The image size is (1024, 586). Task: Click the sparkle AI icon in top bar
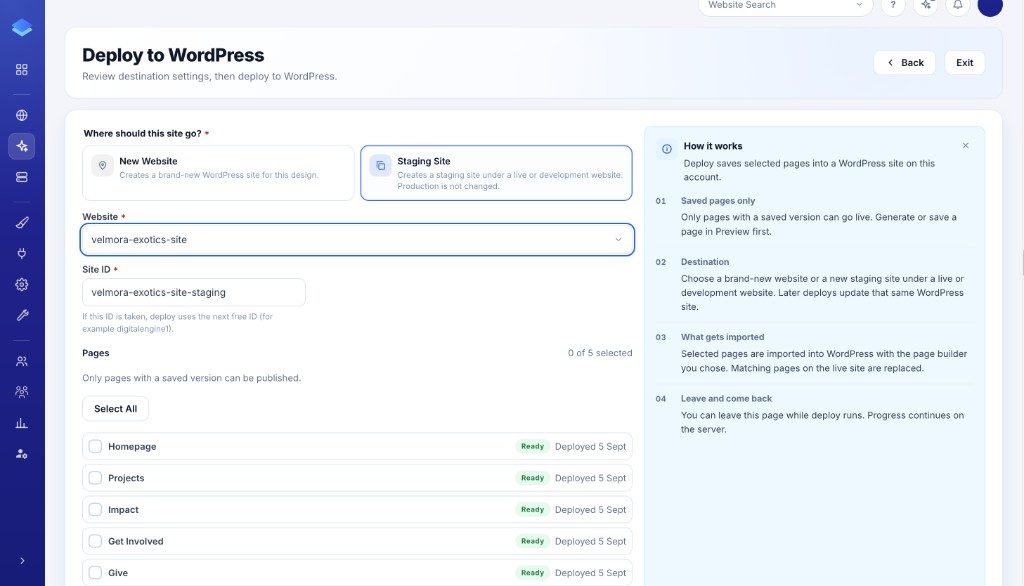[x=925, y=5]
